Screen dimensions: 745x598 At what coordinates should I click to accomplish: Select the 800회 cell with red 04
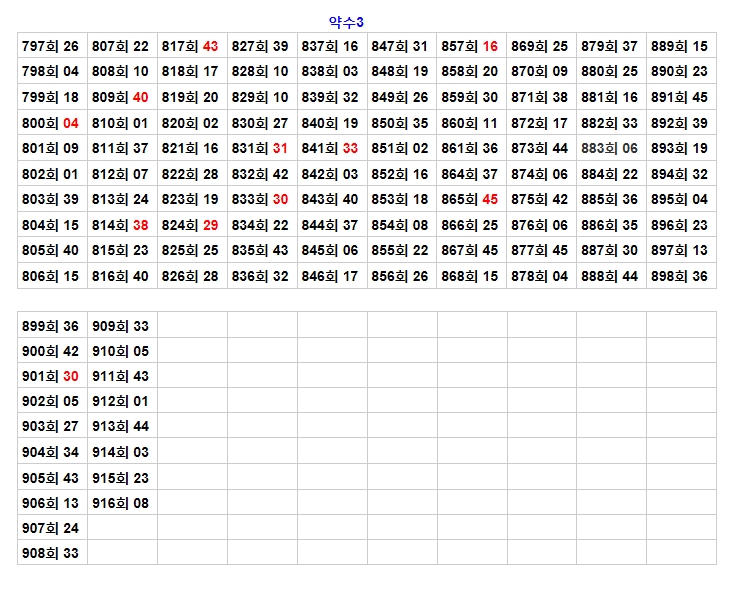pos(51,123)
